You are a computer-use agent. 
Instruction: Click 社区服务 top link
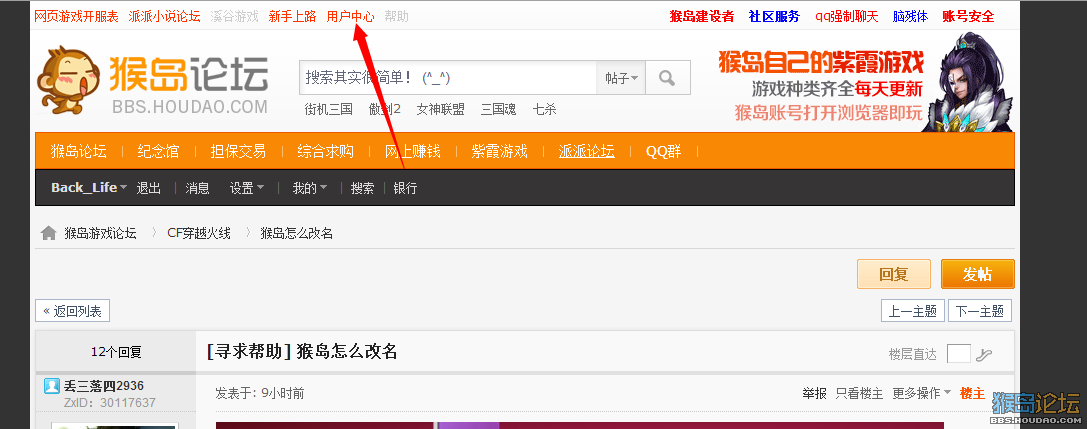(x=774, y=16)
